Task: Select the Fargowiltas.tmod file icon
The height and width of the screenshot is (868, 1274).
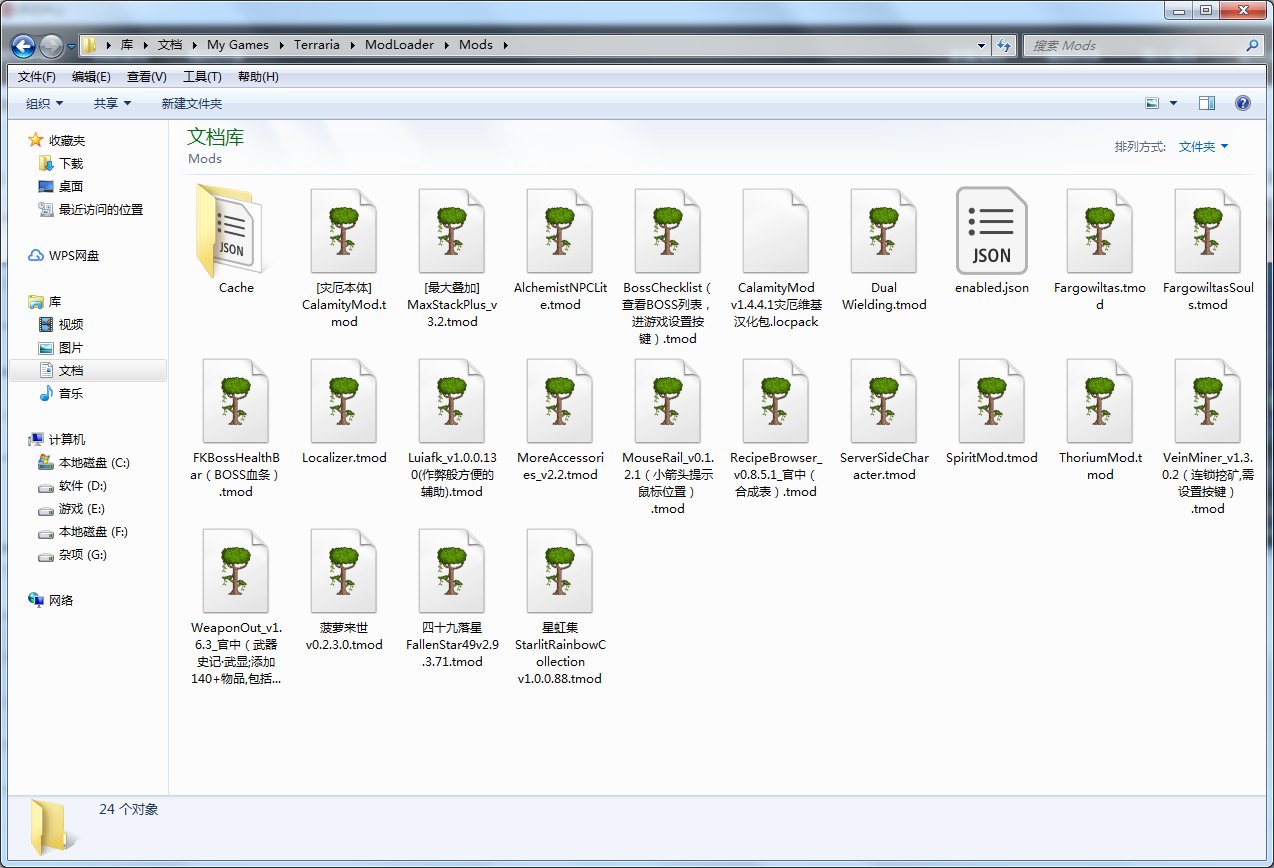Action: (x=1100, y=231)
